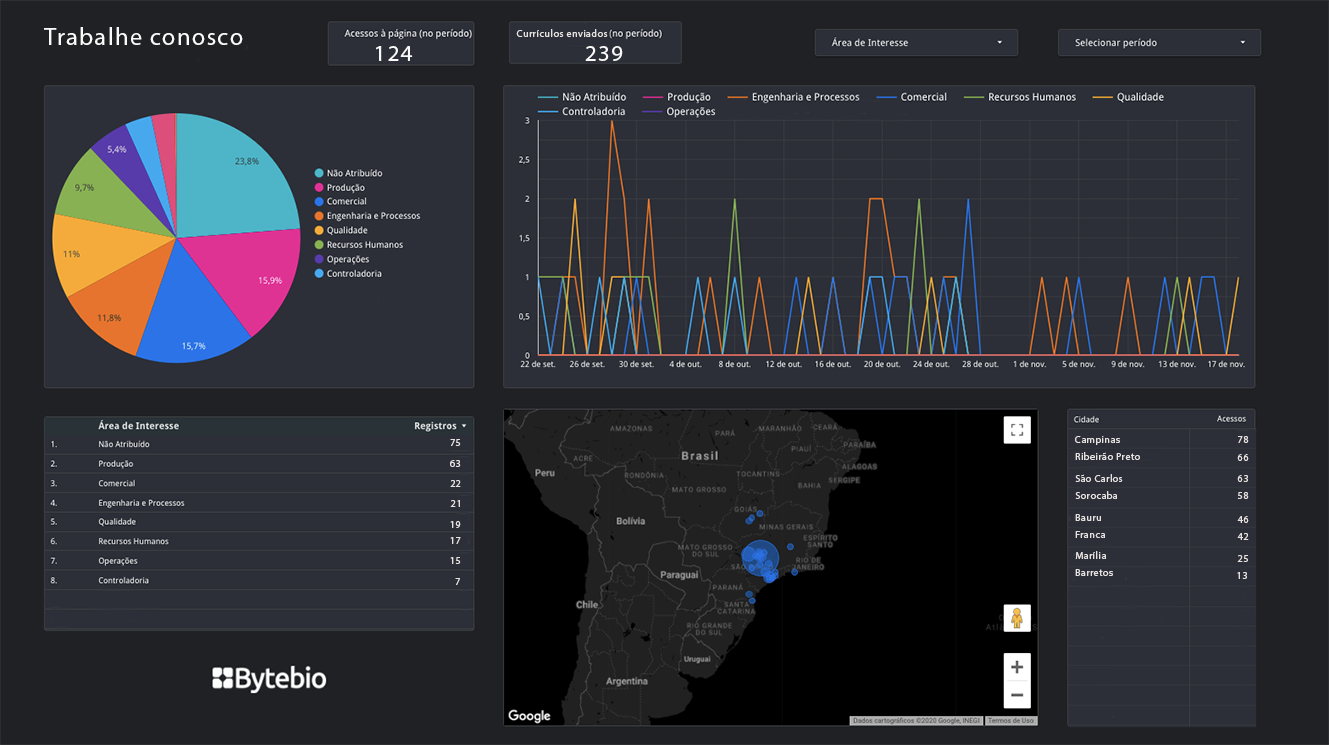Image resolution: width=1329 pixels, height=745 pixels.
Task: Open the Registros sort dropdown in the table
Action: [438, 425]
